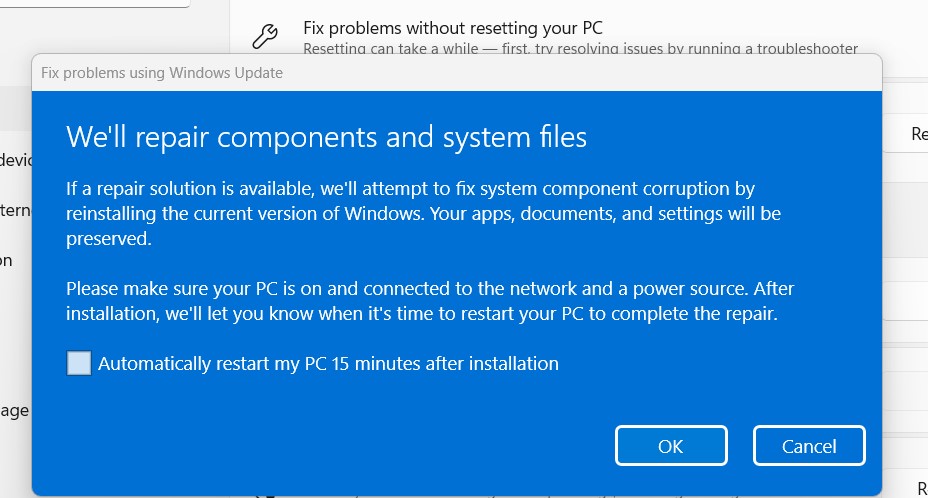Click the cut-off 'R' button at bottom right
The height and width of the screenshot is (498, 928).
921,487
